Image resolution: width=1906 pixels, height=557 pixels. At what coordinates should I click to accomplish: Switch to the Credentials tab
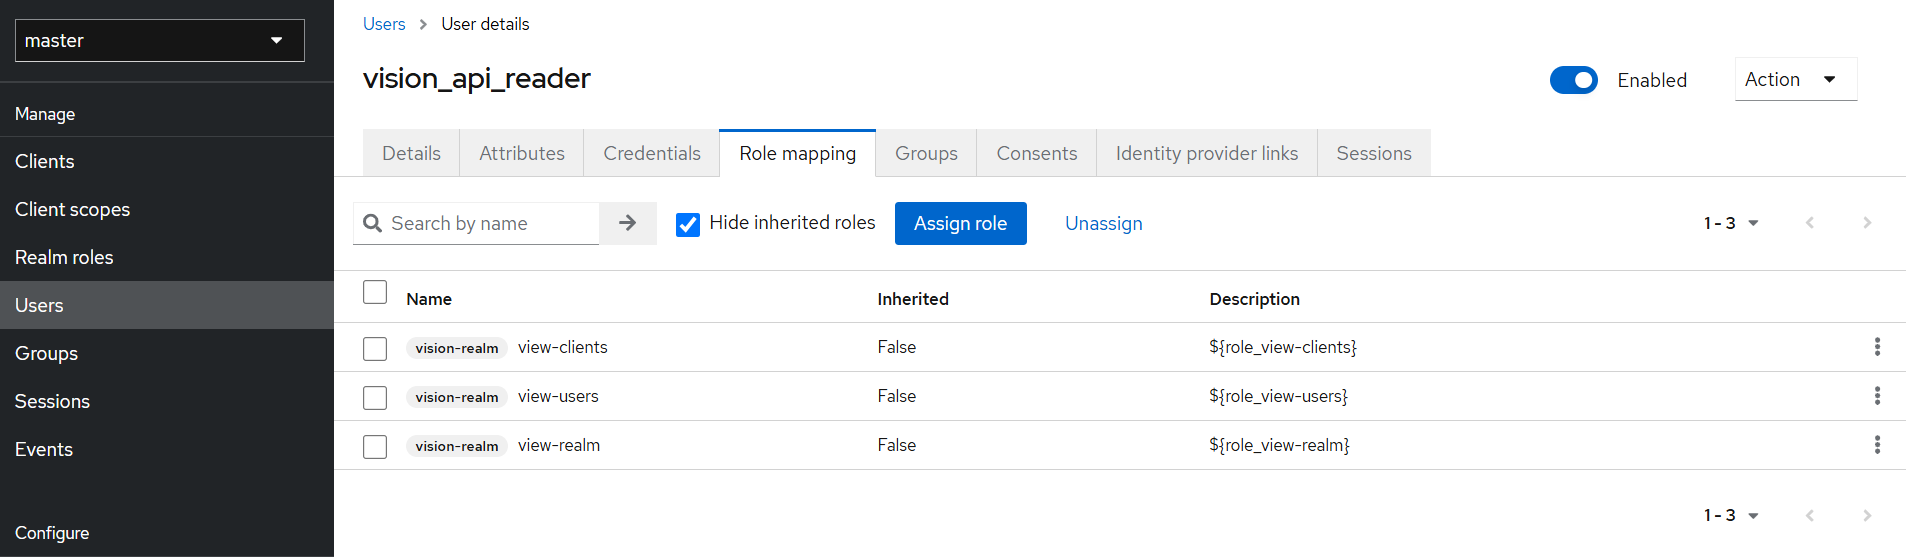(x=651, y=153)
